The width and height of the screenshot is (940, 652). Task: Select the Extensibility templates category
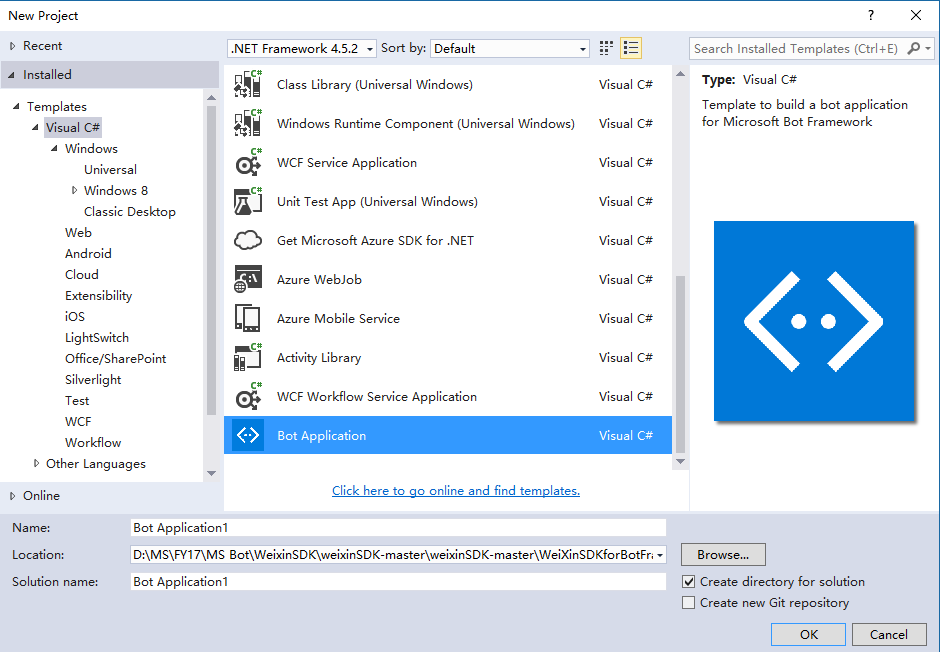coord(98,295)
